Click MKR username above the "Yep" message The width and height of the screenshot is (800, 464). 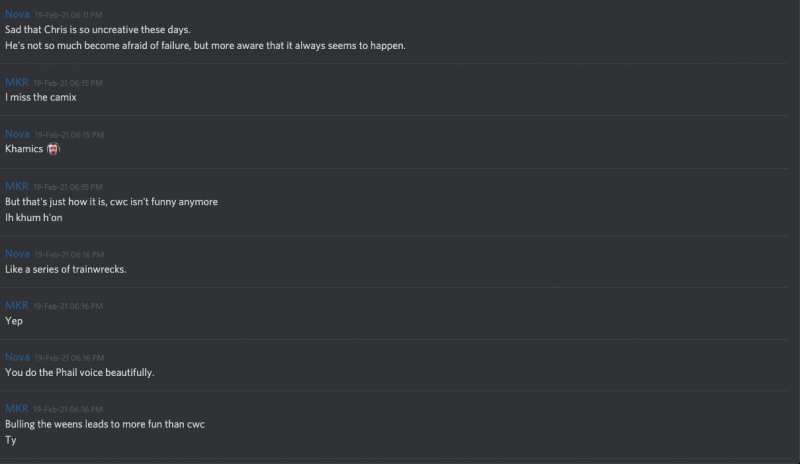17,306
